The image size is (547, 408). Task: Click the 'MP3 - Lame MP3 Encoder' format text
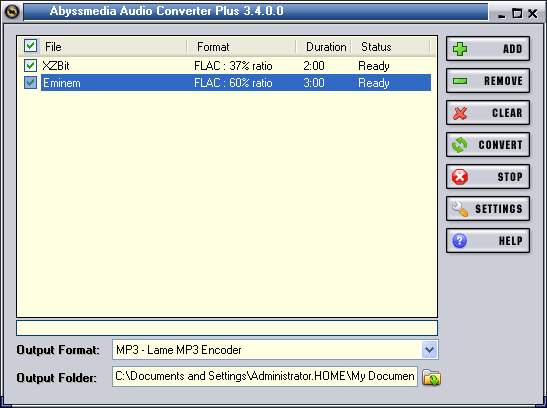tap(179, 350)
